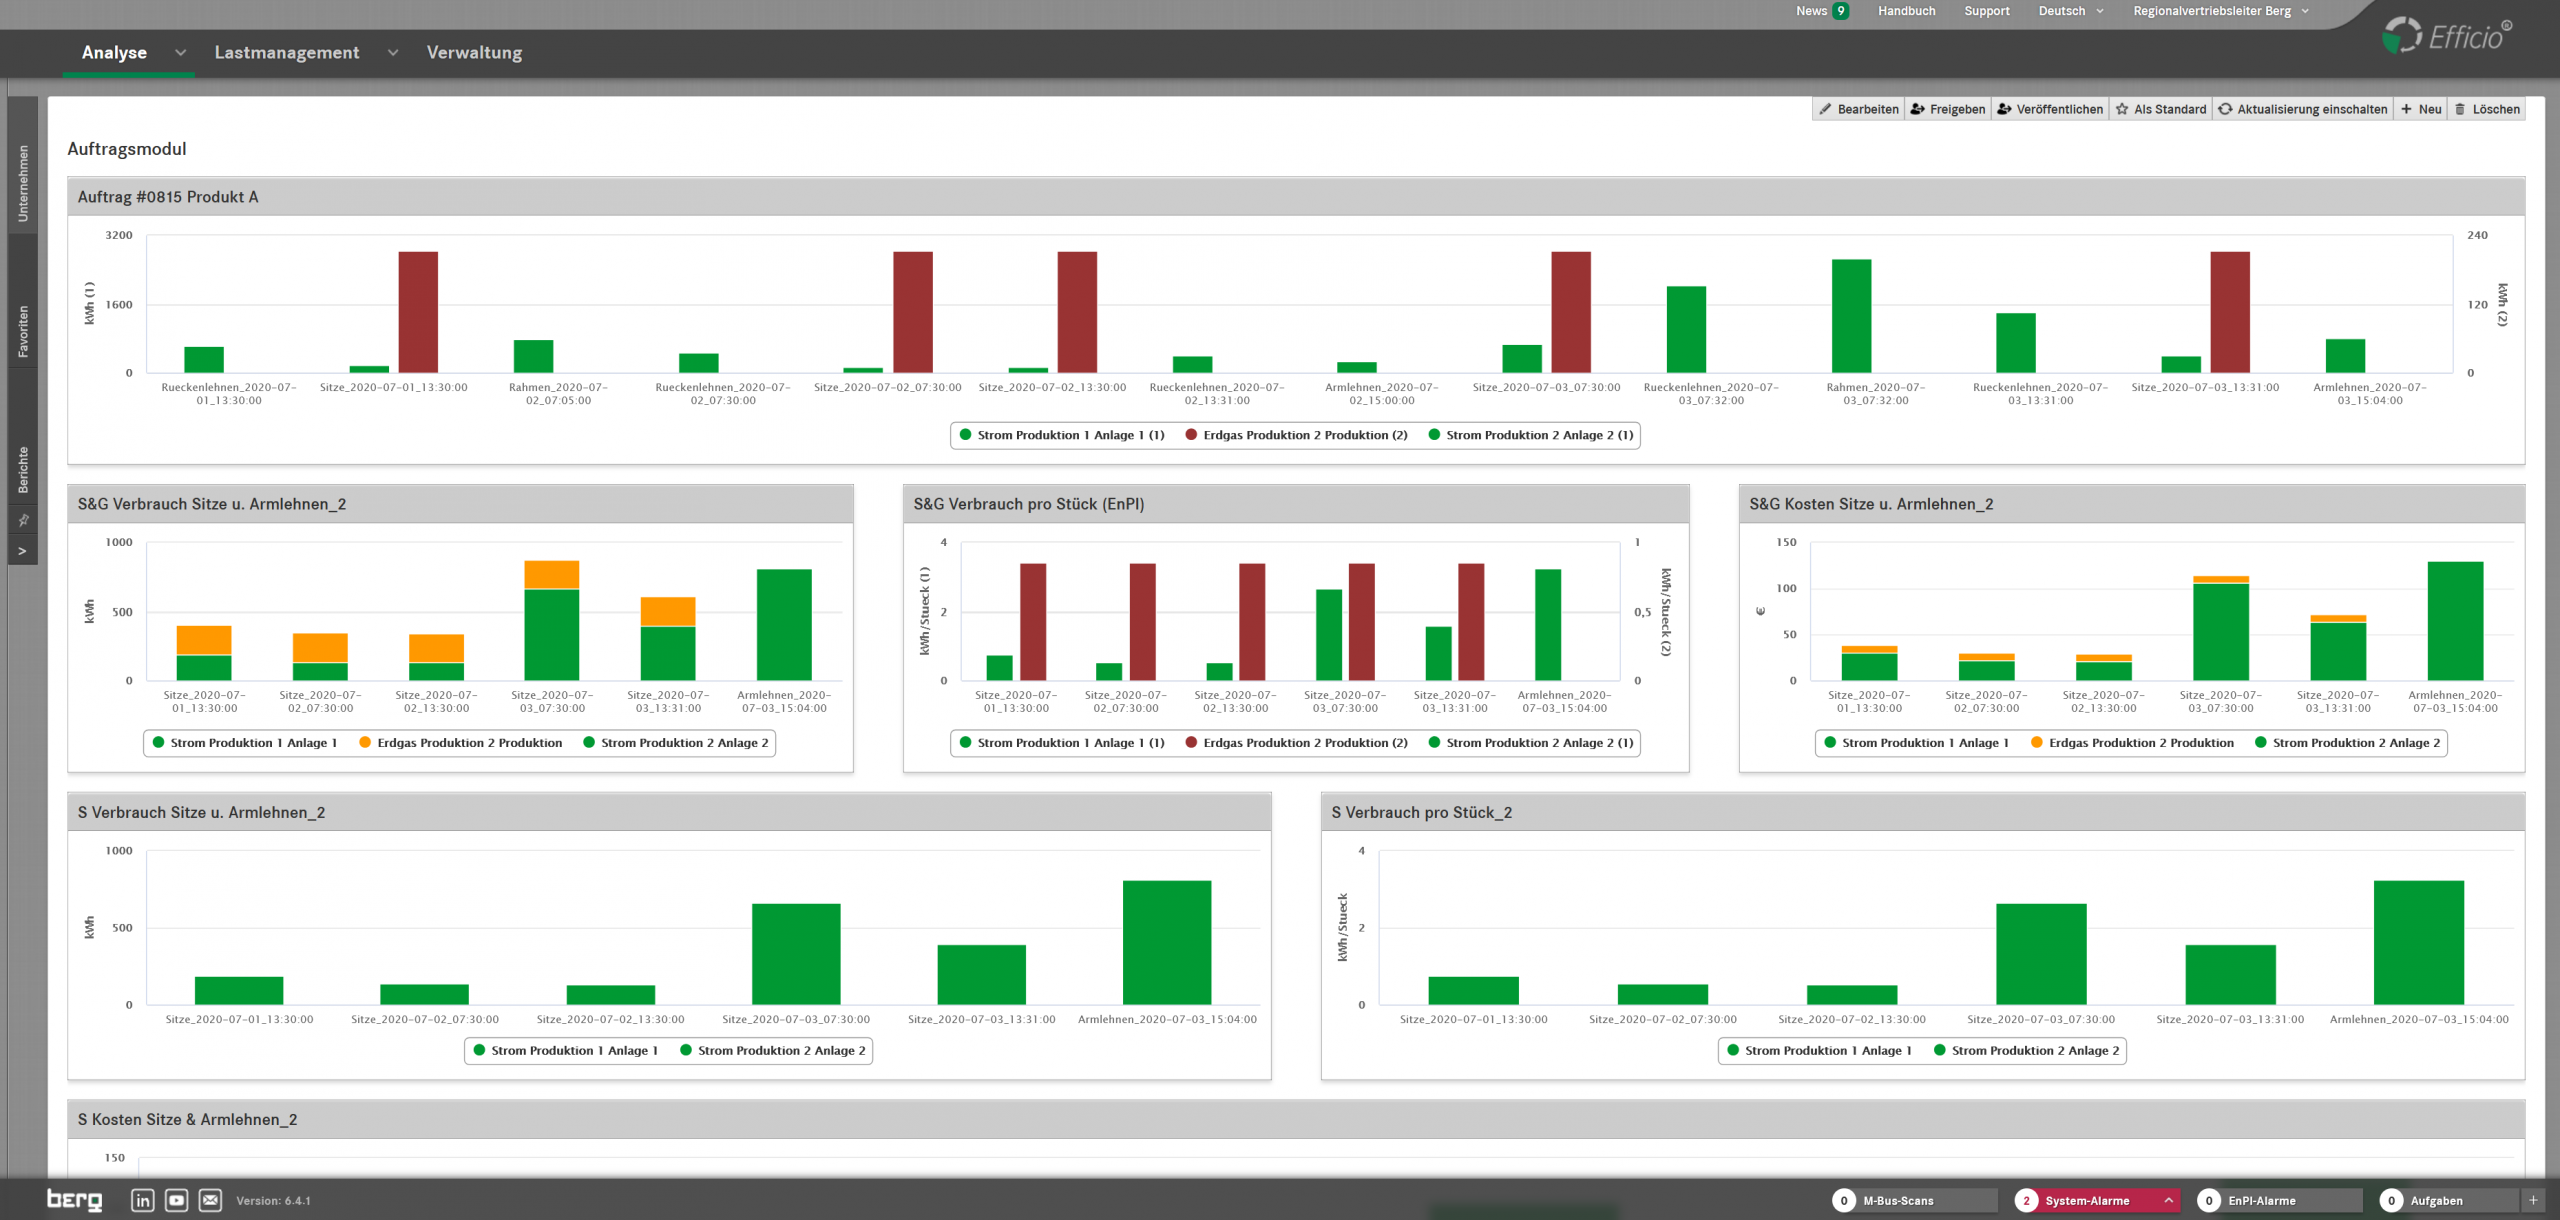Select the Analyse navigation tab
The image size is (2560, 1220).
pos(114,53)
